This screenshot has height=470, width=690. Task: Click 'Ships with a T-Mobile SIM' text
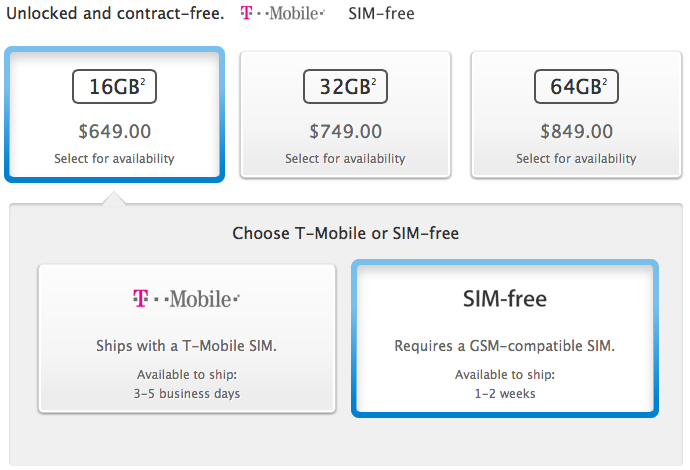click(x=187, y=346)
